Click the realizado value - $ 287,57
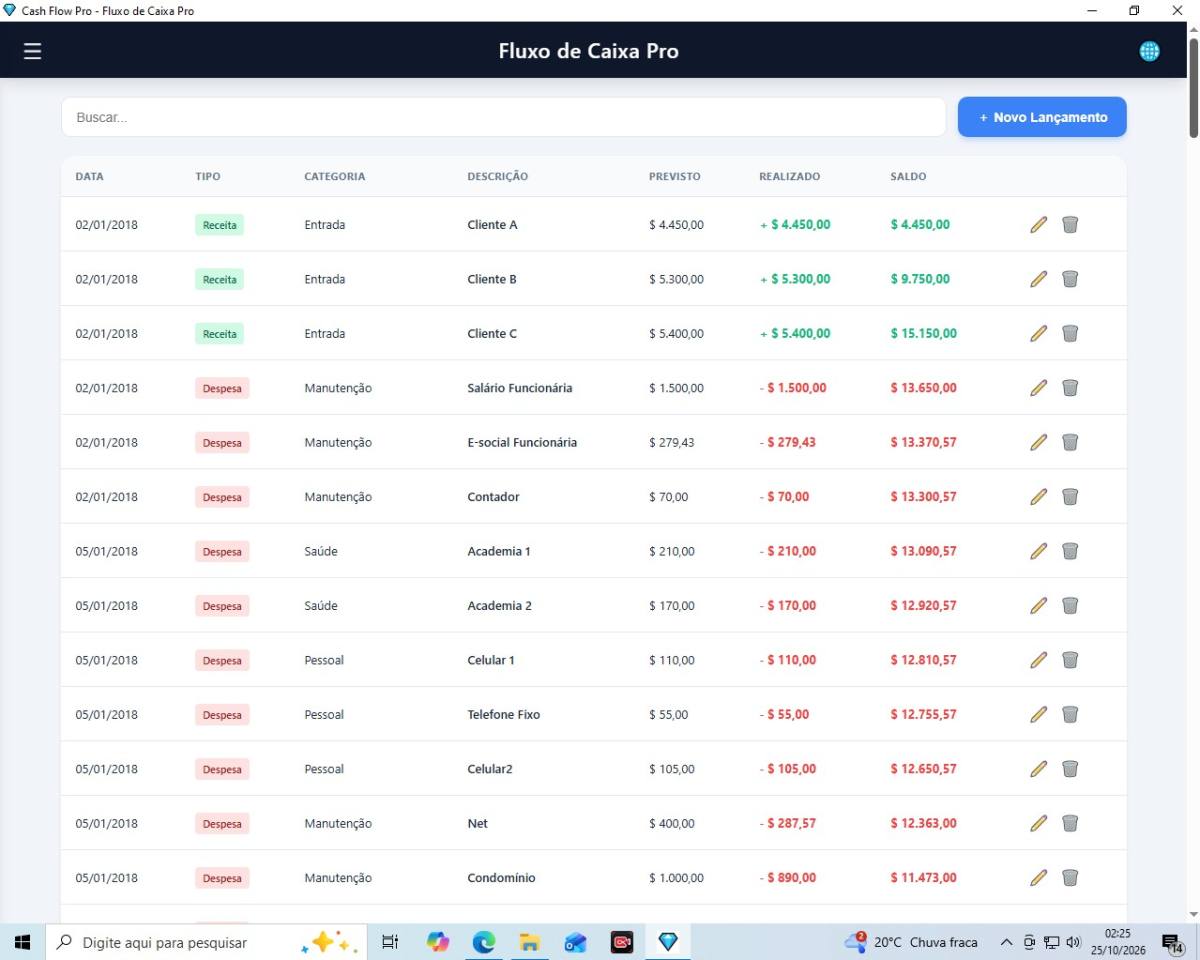The width and height of the screenshot is (1200, 960). [x=788, y=824]
